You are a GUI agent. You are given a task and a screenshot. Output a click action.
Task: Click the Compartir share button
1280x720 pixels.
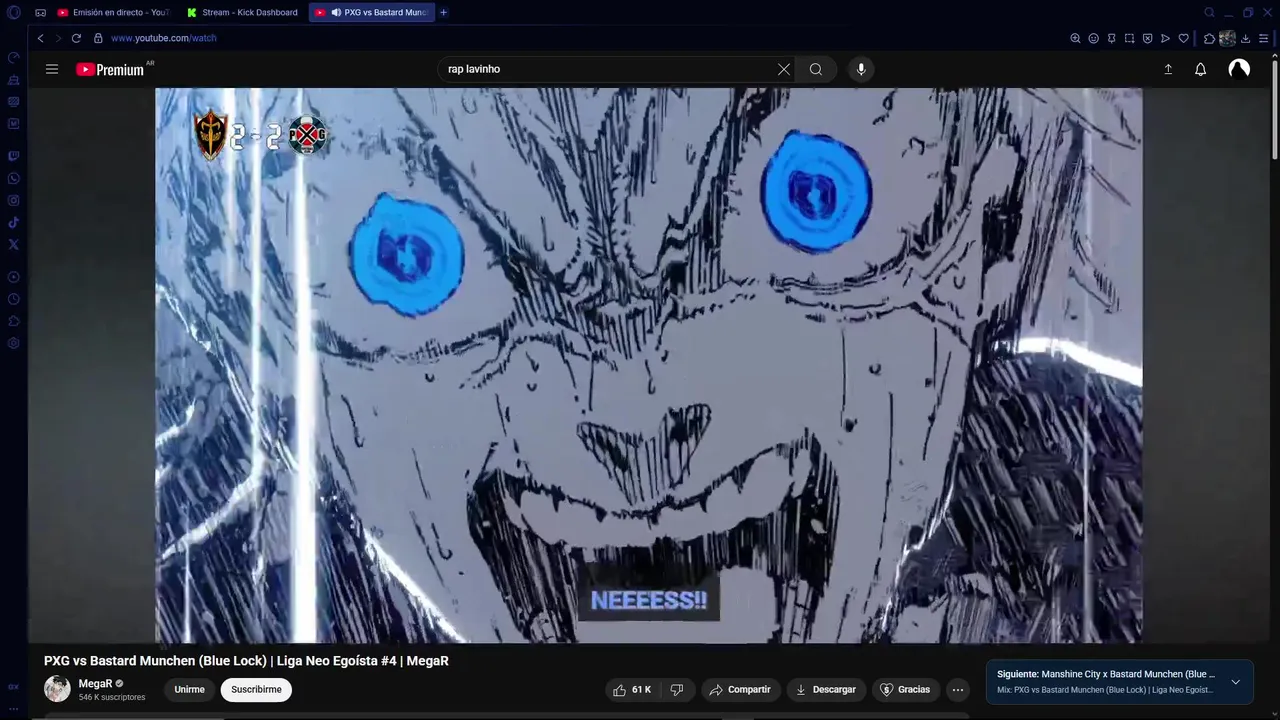tap(740, 690)
